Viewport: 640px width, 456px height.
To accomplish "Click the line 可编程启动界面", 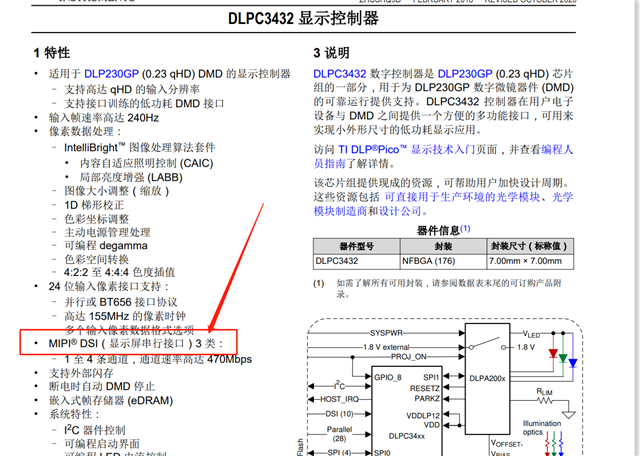I will 102,444.
